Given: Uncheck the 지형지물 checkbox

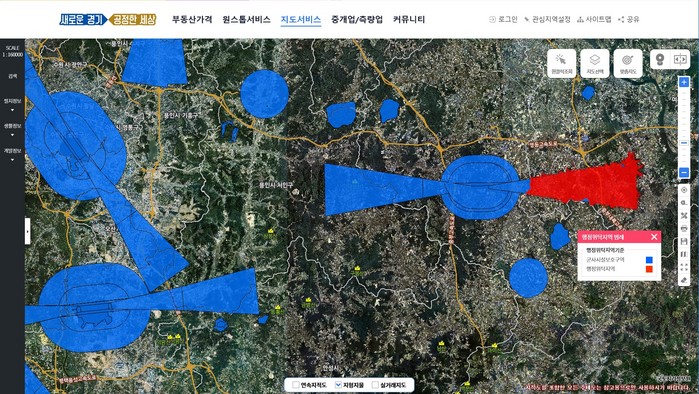Looking at the screenshot, I should pyautogui.click(x=338, y=385).
